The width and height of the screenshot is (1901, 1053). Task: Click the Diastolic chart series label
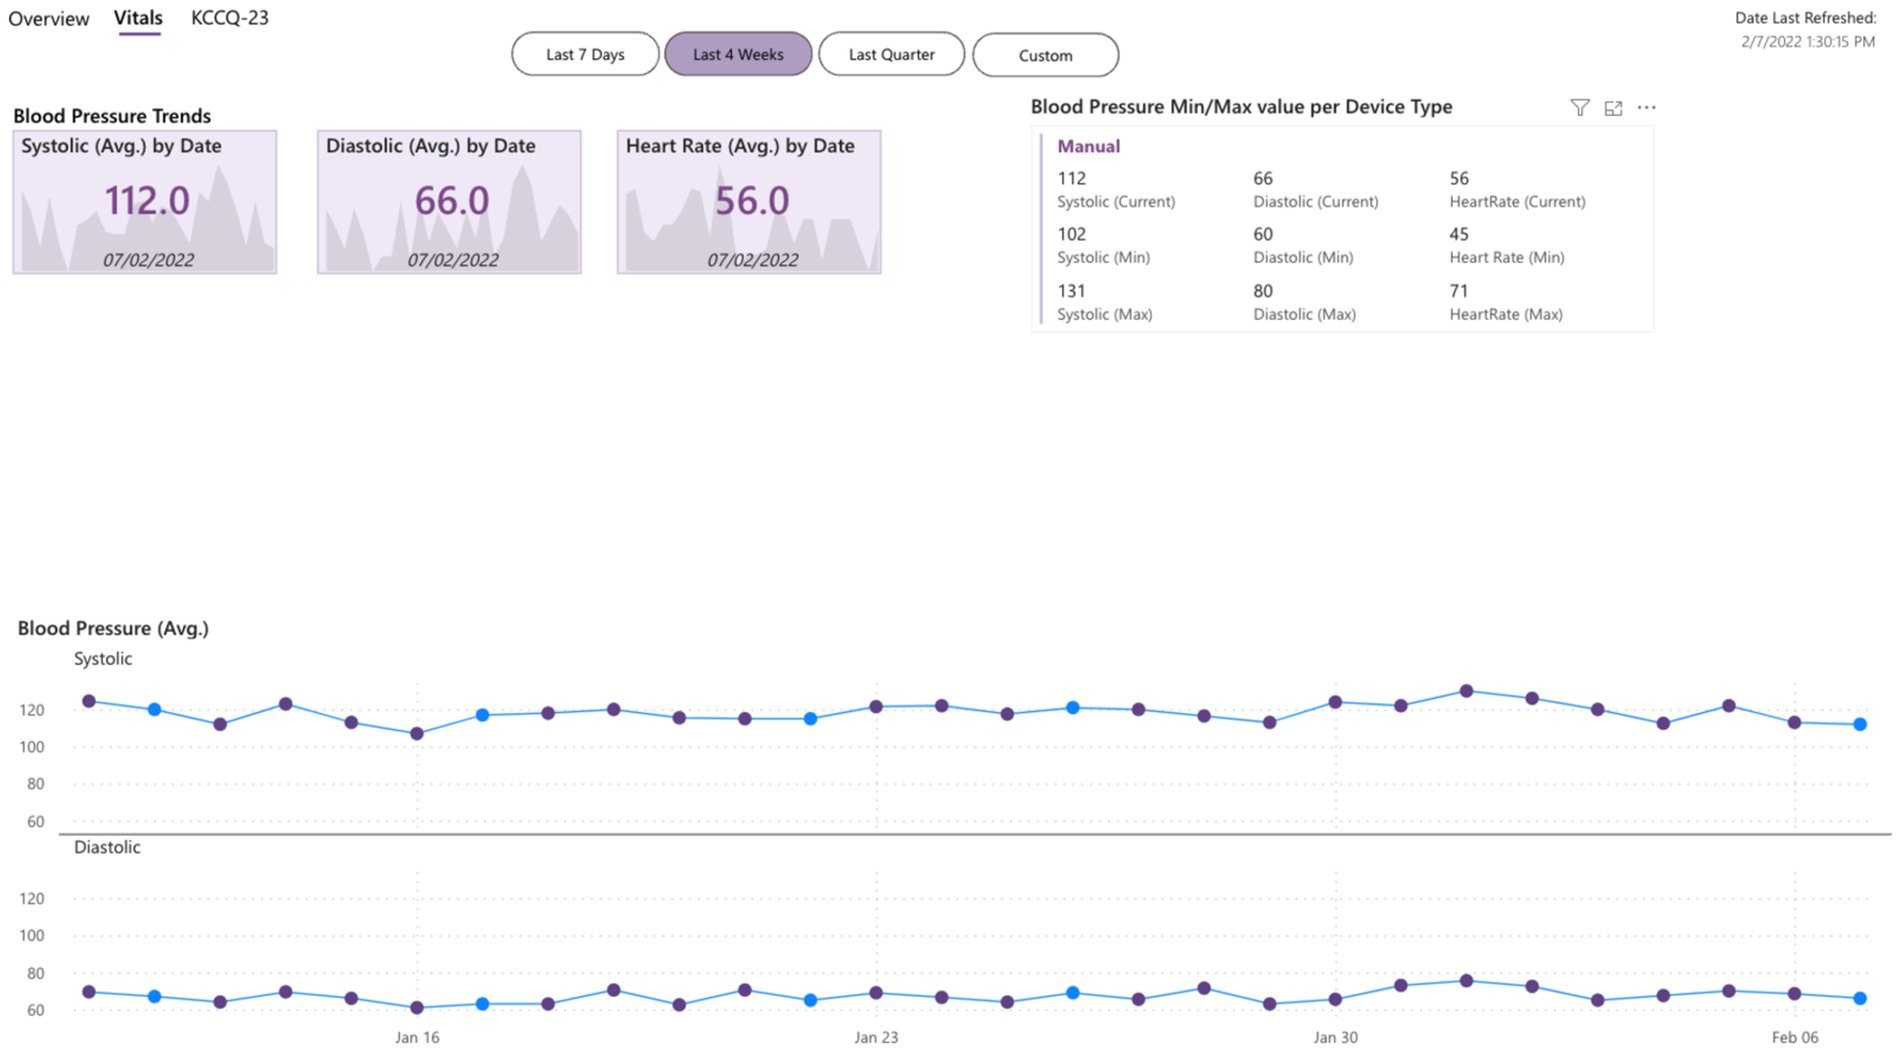point(107,847)
